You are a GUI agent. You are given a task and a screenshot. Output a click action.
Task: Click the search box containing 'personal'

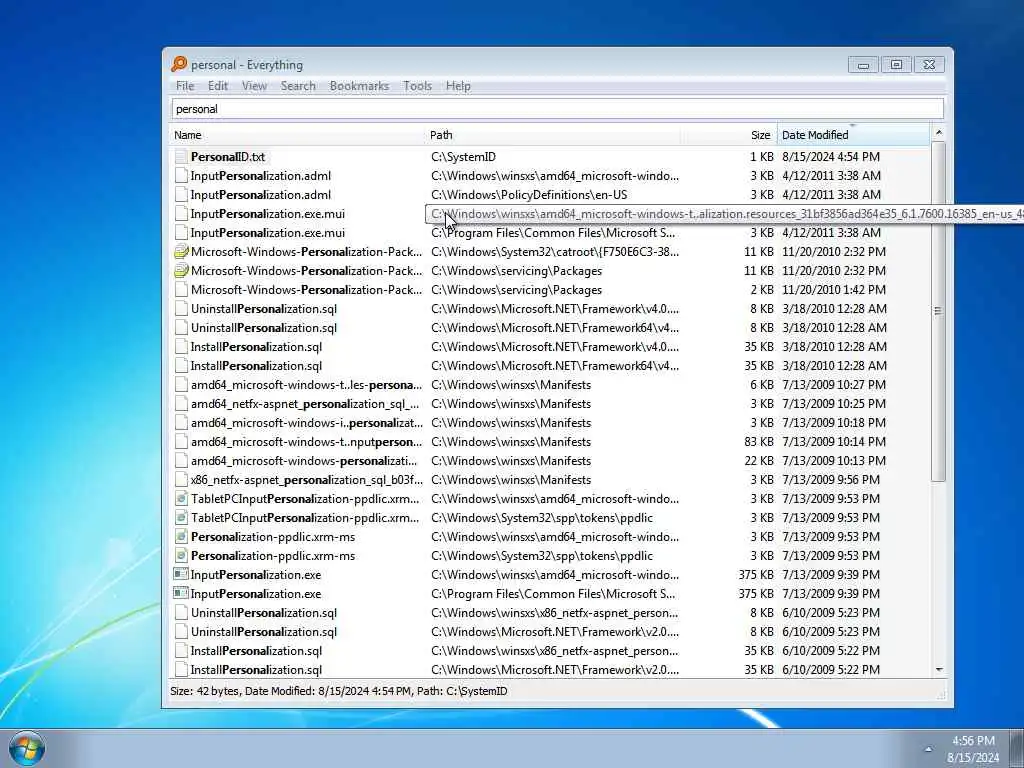pyautogui.click(x=558, y=109)
